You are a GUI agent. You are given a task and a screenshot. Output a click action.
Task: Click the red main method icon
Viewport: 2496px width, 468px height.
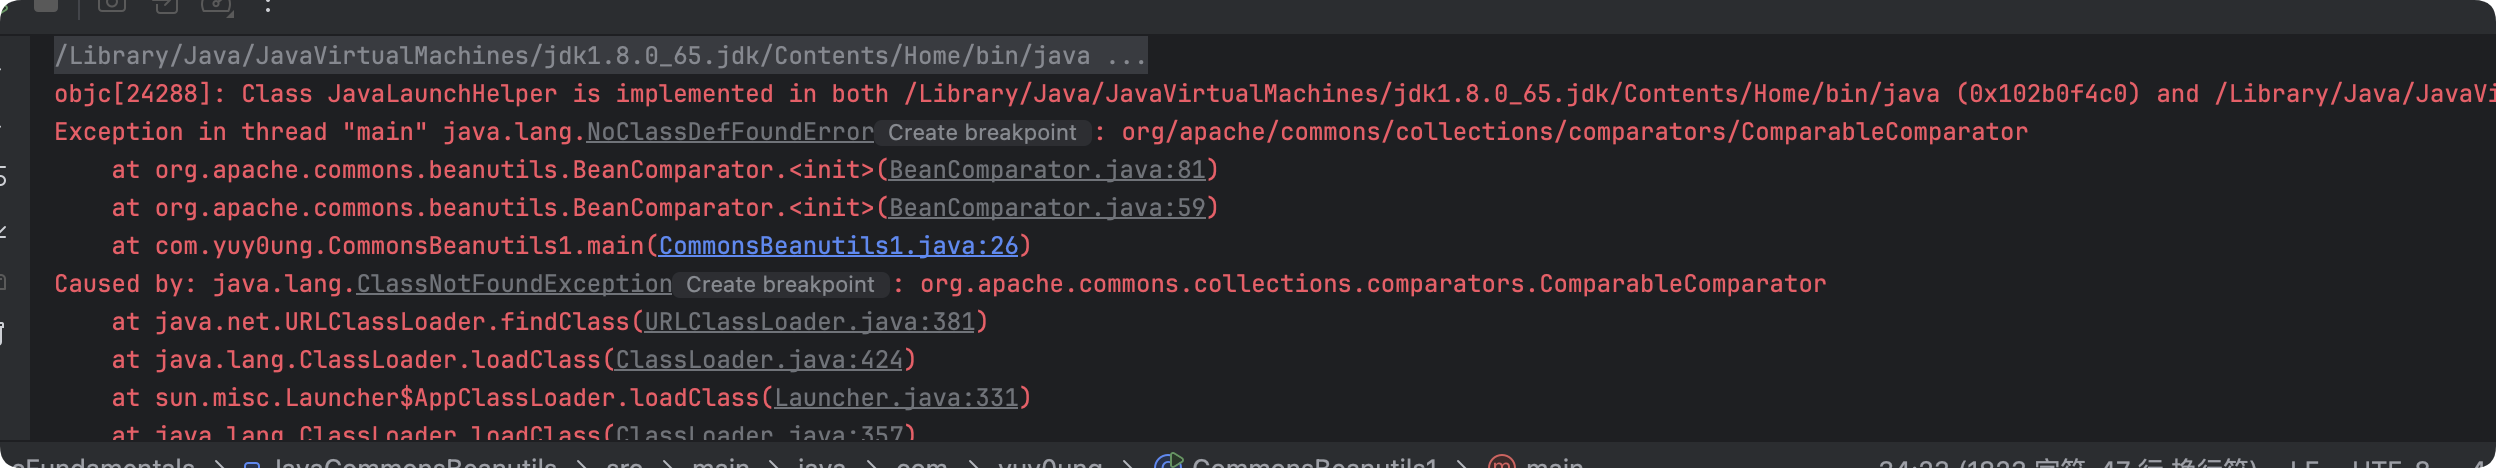pos(1501,463)
